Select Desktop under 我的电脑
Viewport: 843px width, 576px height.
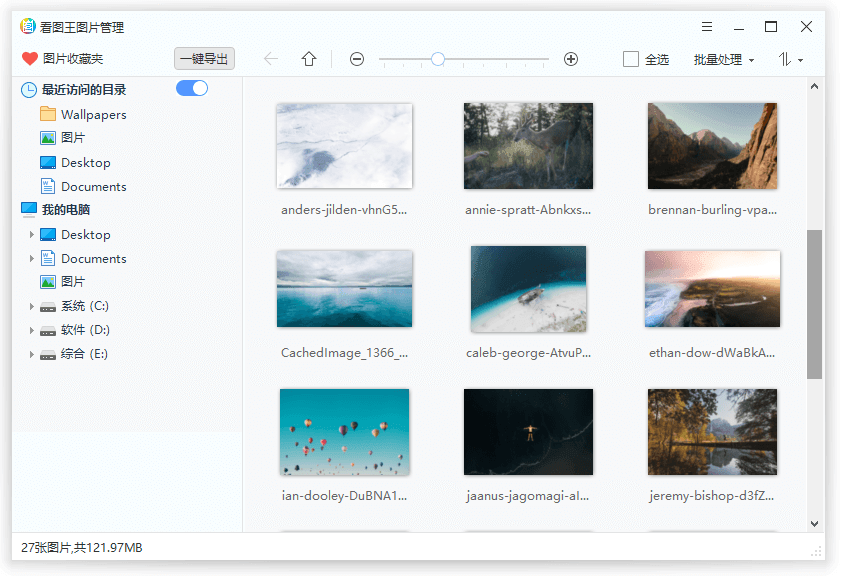tap(86, 234)
